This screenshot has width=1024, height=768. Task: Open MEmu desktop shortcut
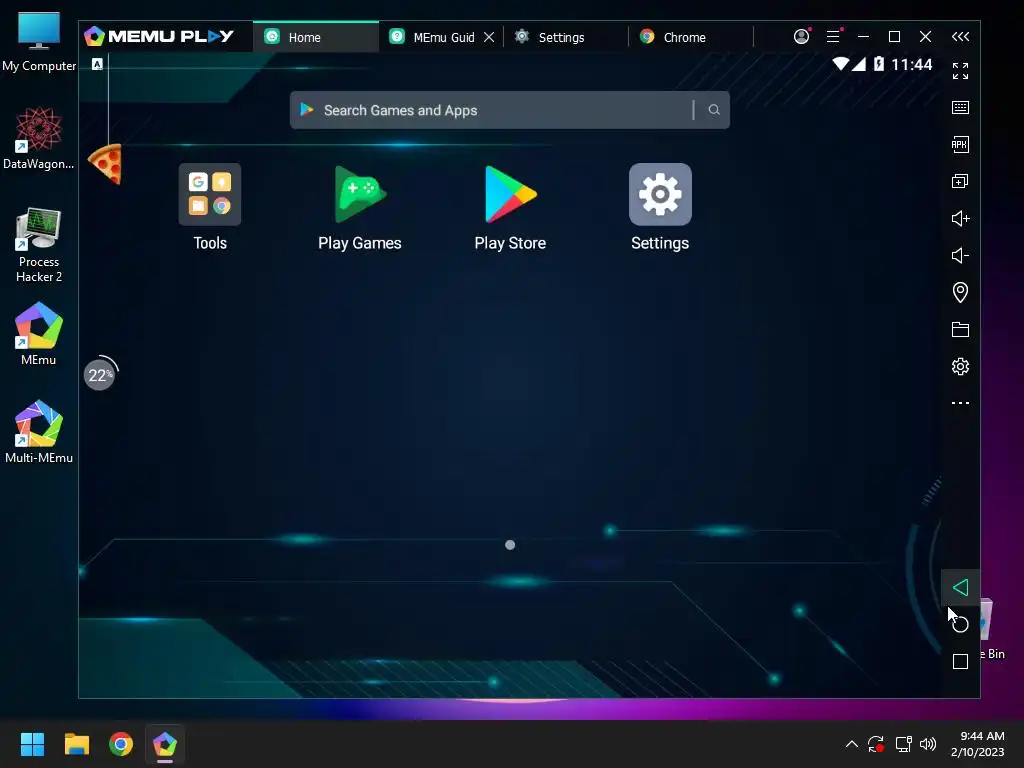39,334
